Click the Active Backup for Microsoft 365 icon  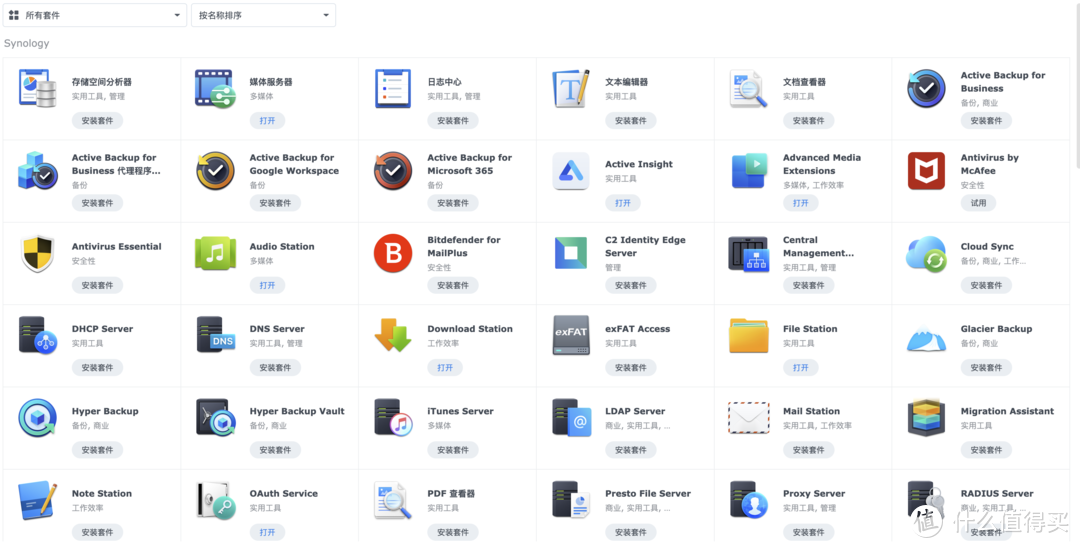[x=393, y=171]
